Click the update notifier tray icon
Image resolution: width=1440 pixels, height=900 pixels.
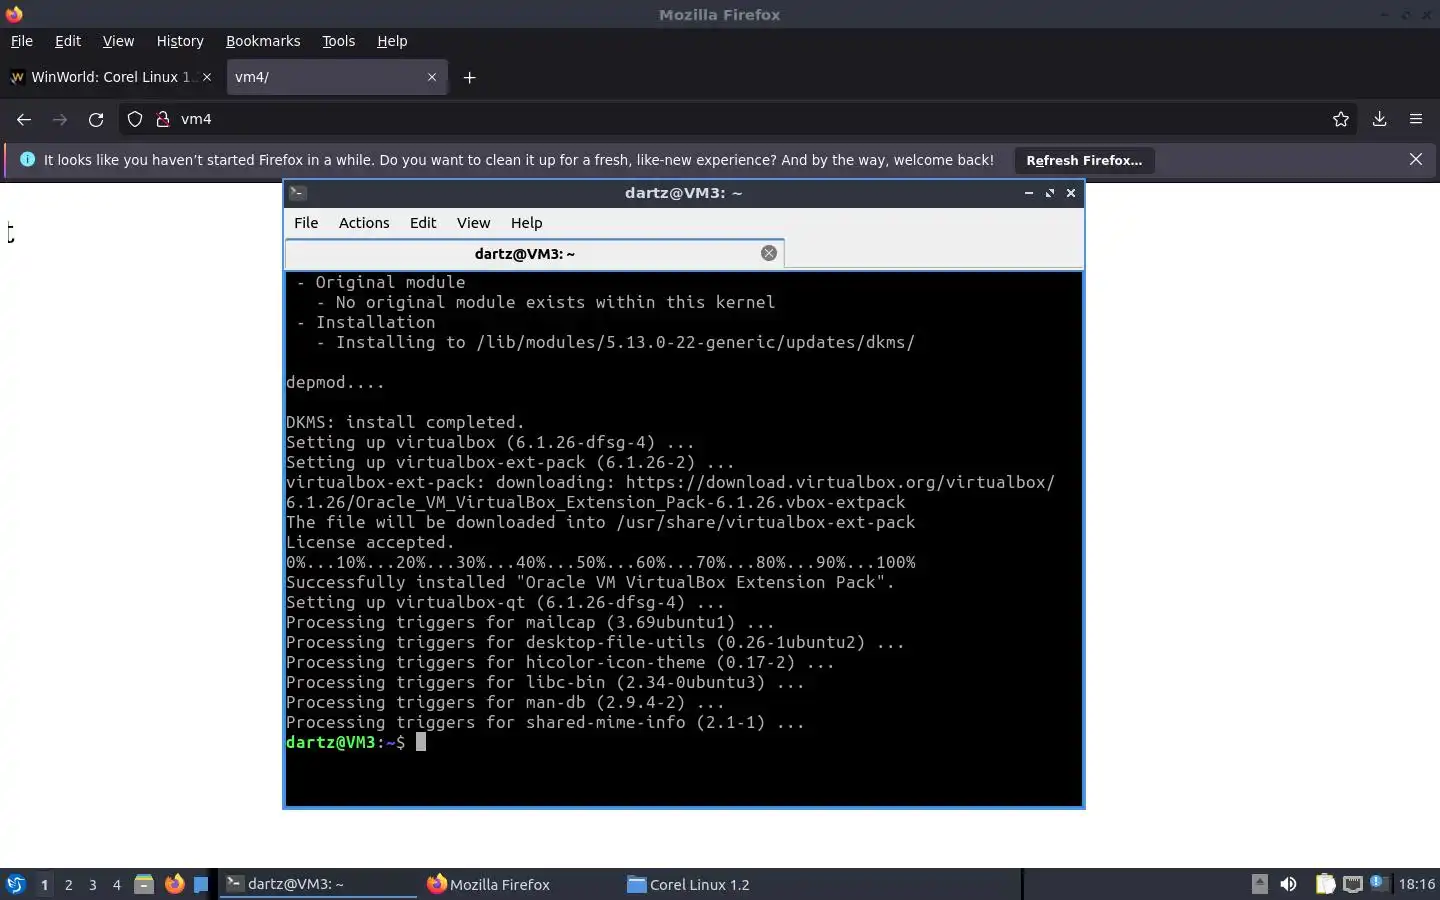pyautogui.click(x=1379, y=883)
